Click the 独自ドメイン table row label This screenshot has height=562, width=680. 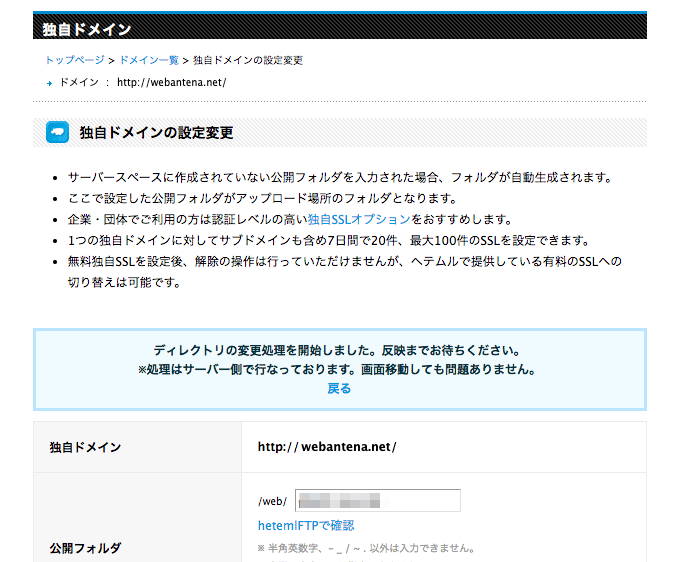(x=85, y=447)
